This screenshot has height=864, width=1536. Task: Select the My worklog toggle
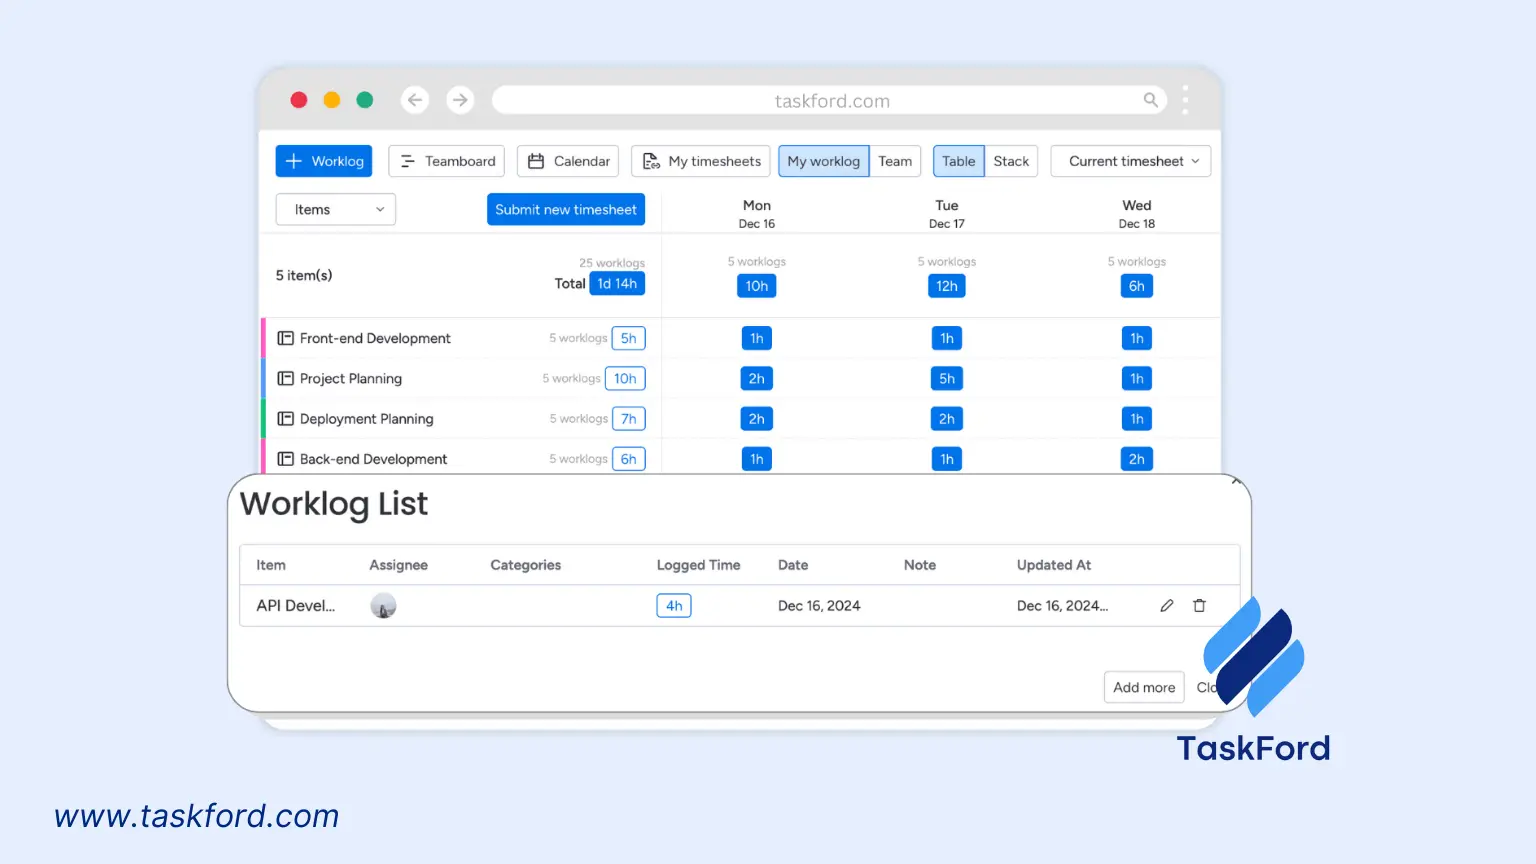coord(824,161)
